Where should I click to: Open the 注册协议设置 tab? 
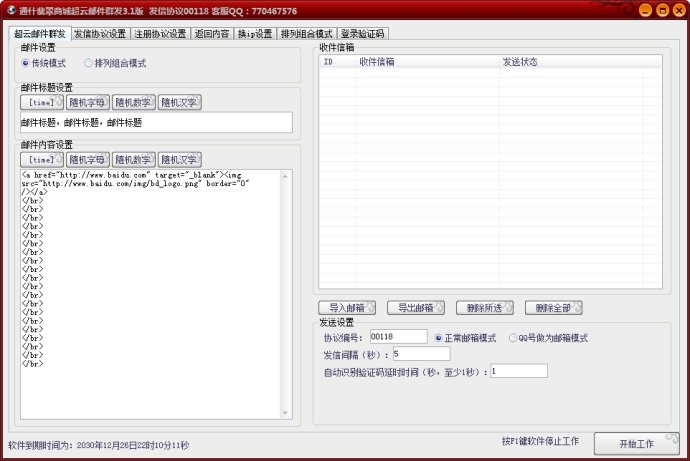click(x=160, y=33)
